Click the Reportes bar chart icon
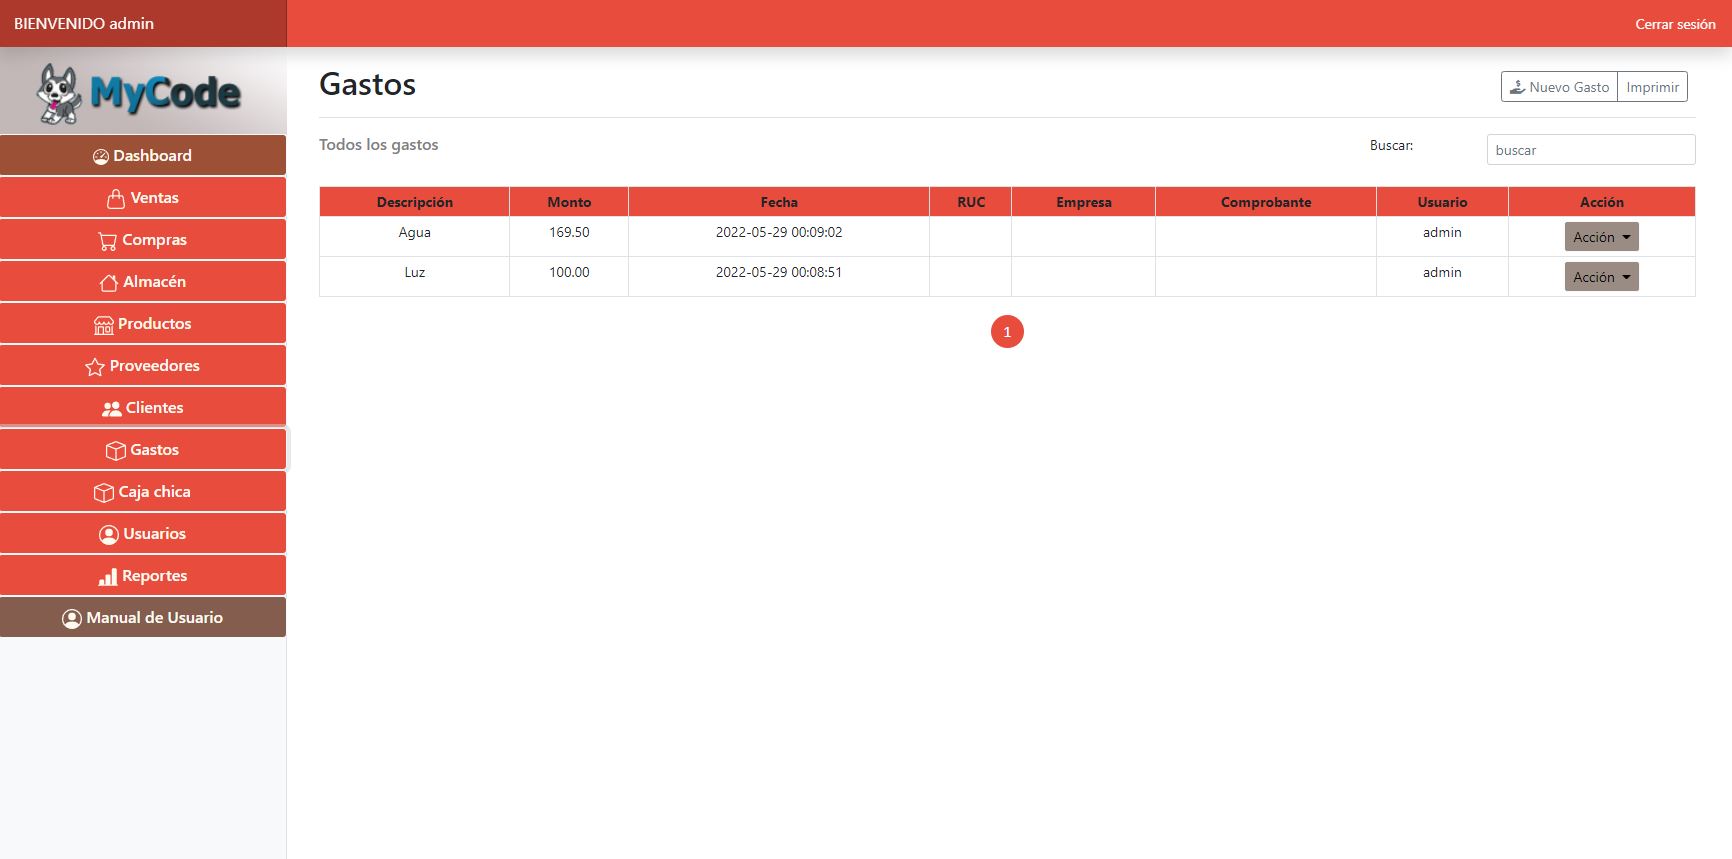 [108, 577]
